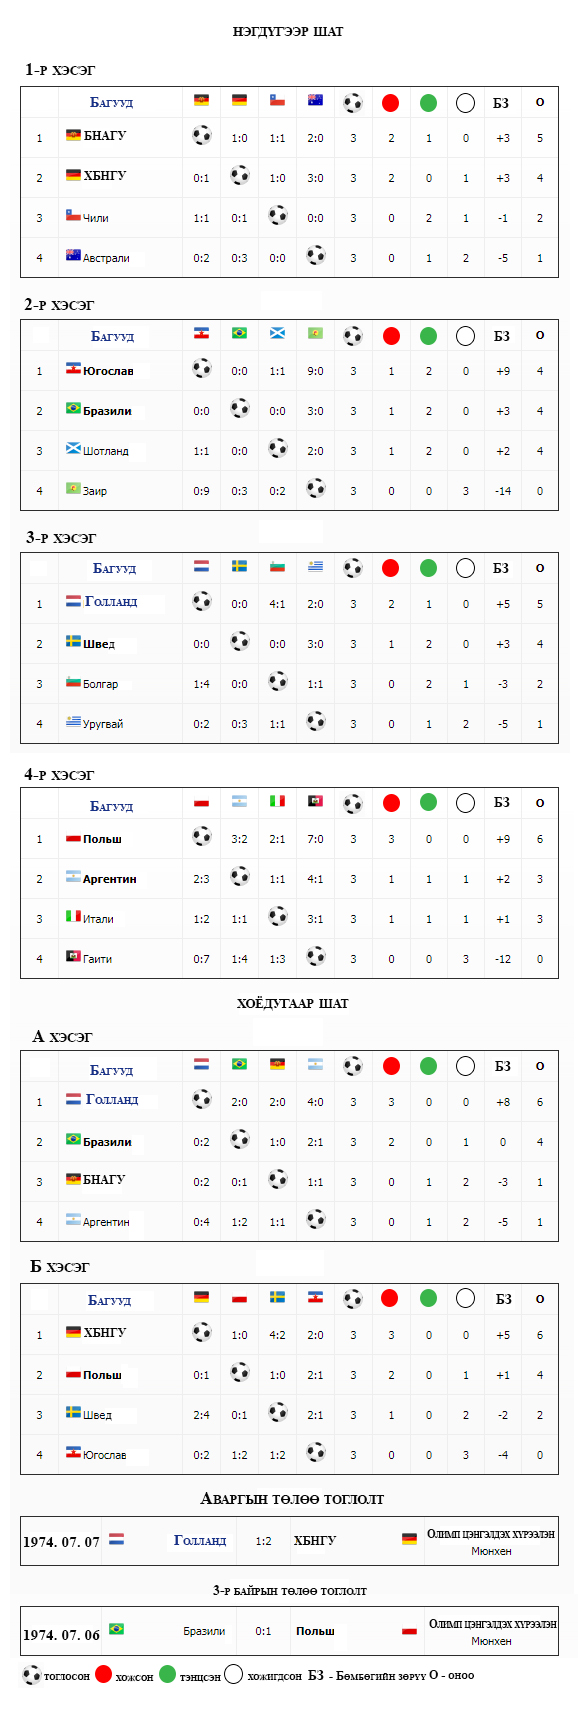Click the Brazil flag beside Бразили in group 2
The height and width of the screenshot is (1715, 578).
73,408
